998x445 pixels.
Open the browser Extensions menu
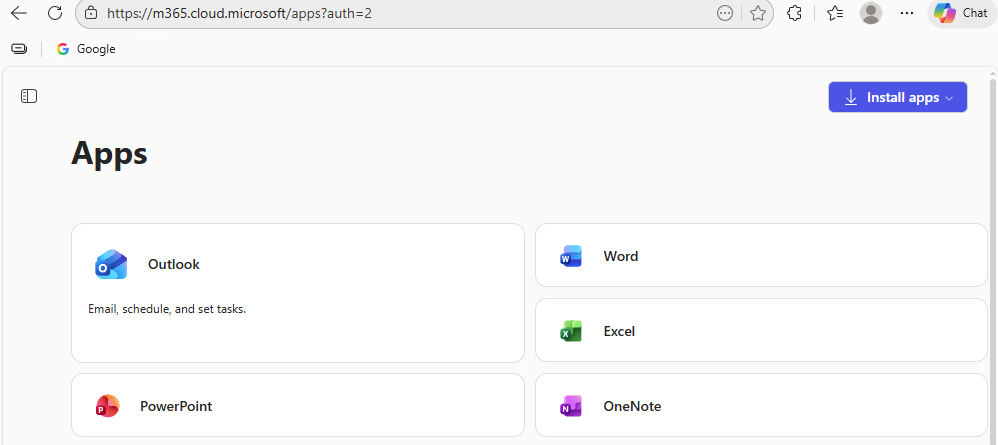[795, 13]
